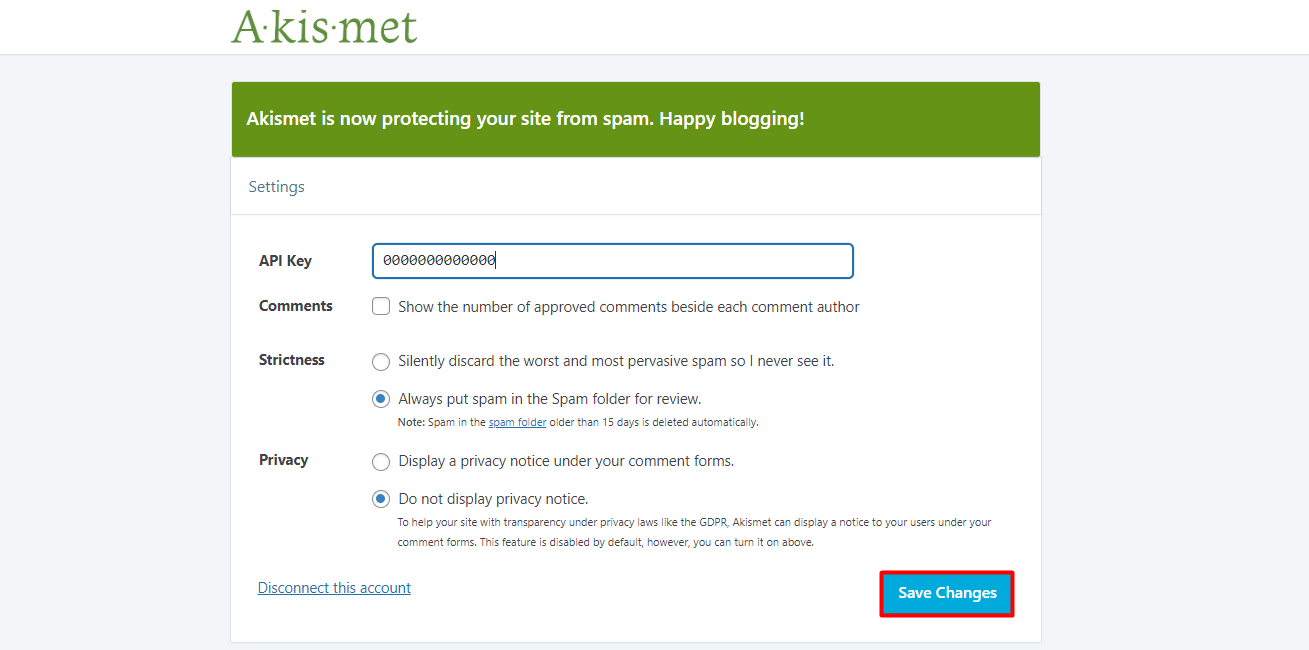Focus the API Key input field
Image resolution: width=1309 pixels, height=650 pixels.
click(x=612, y=261)
